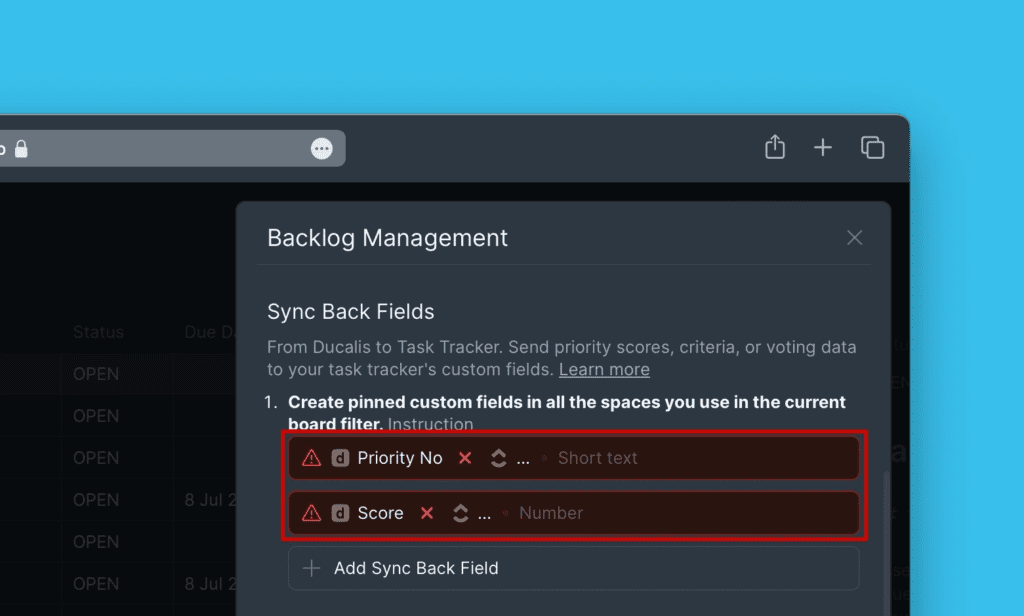Close the Backlog Management dialog
1024x616 pixels.
854,238
